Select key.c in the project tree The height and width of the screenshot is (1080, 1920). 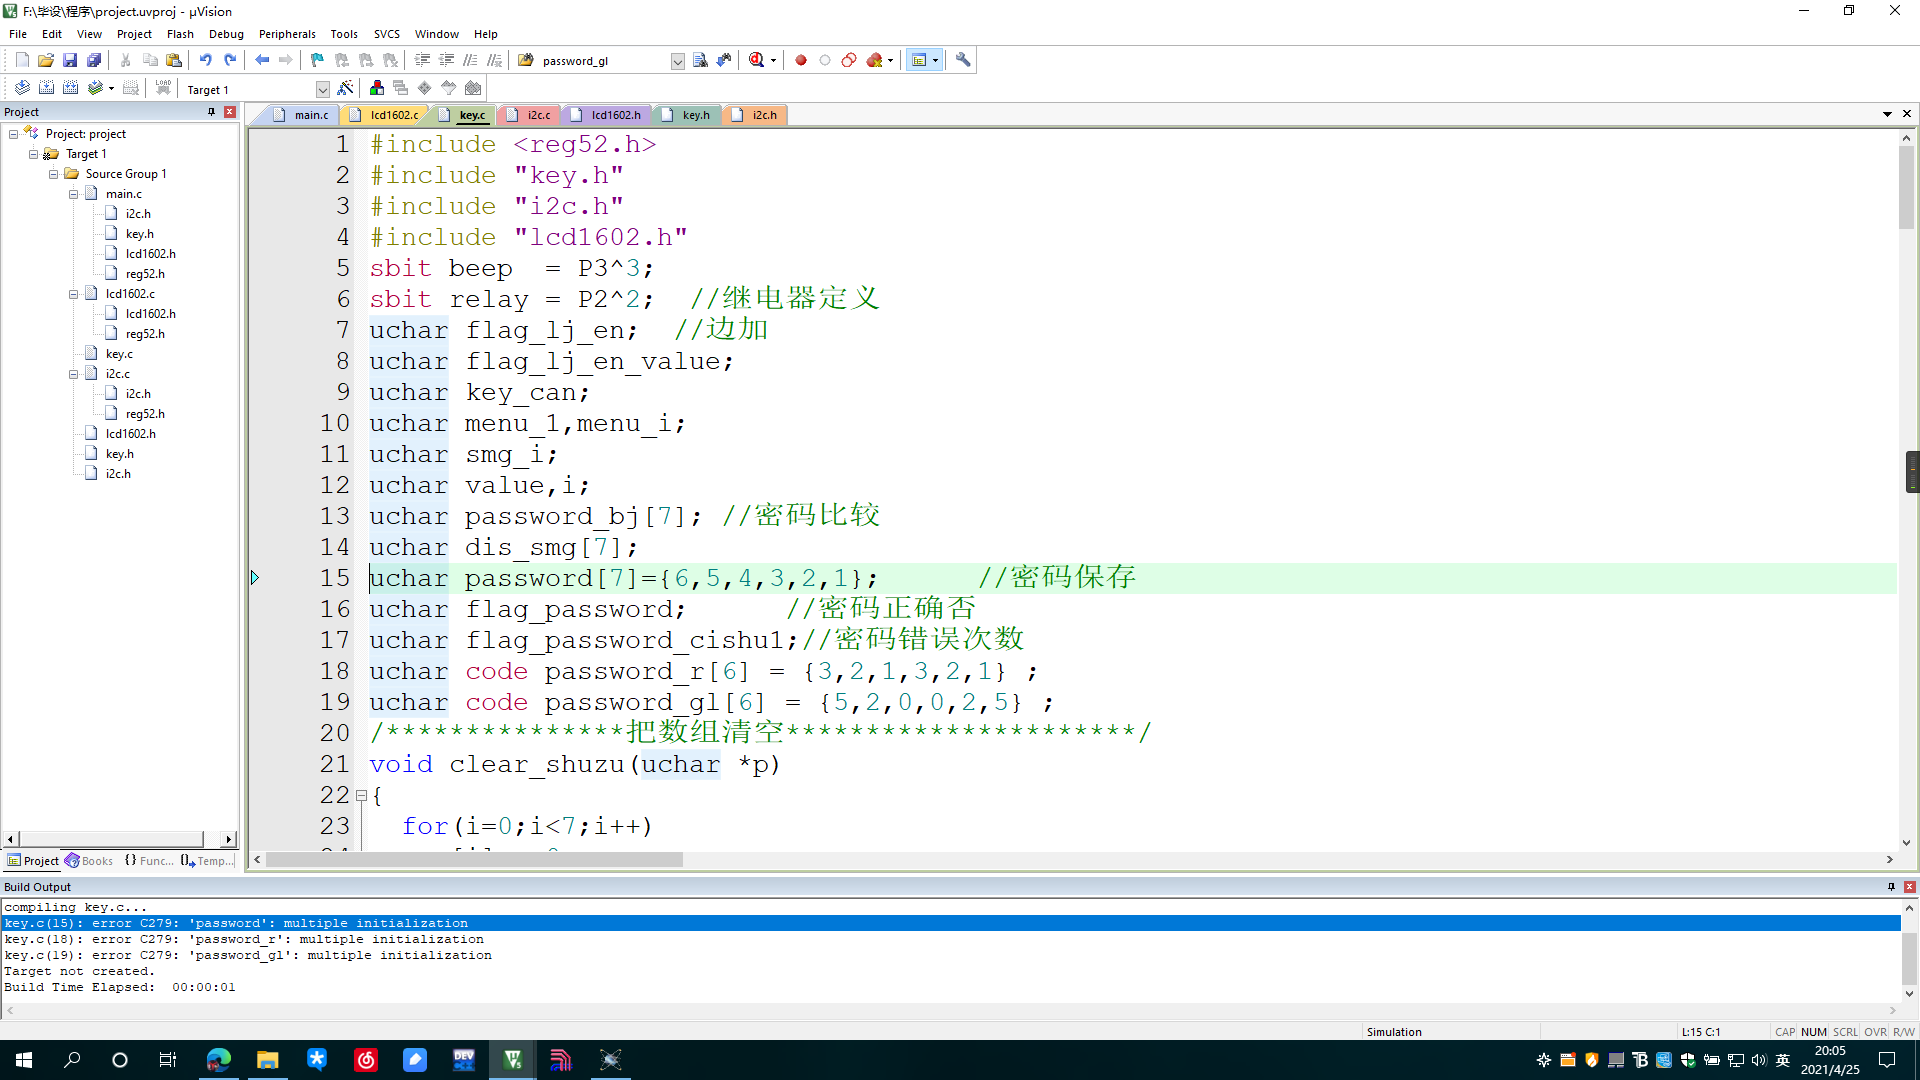[x=119, y=354]
